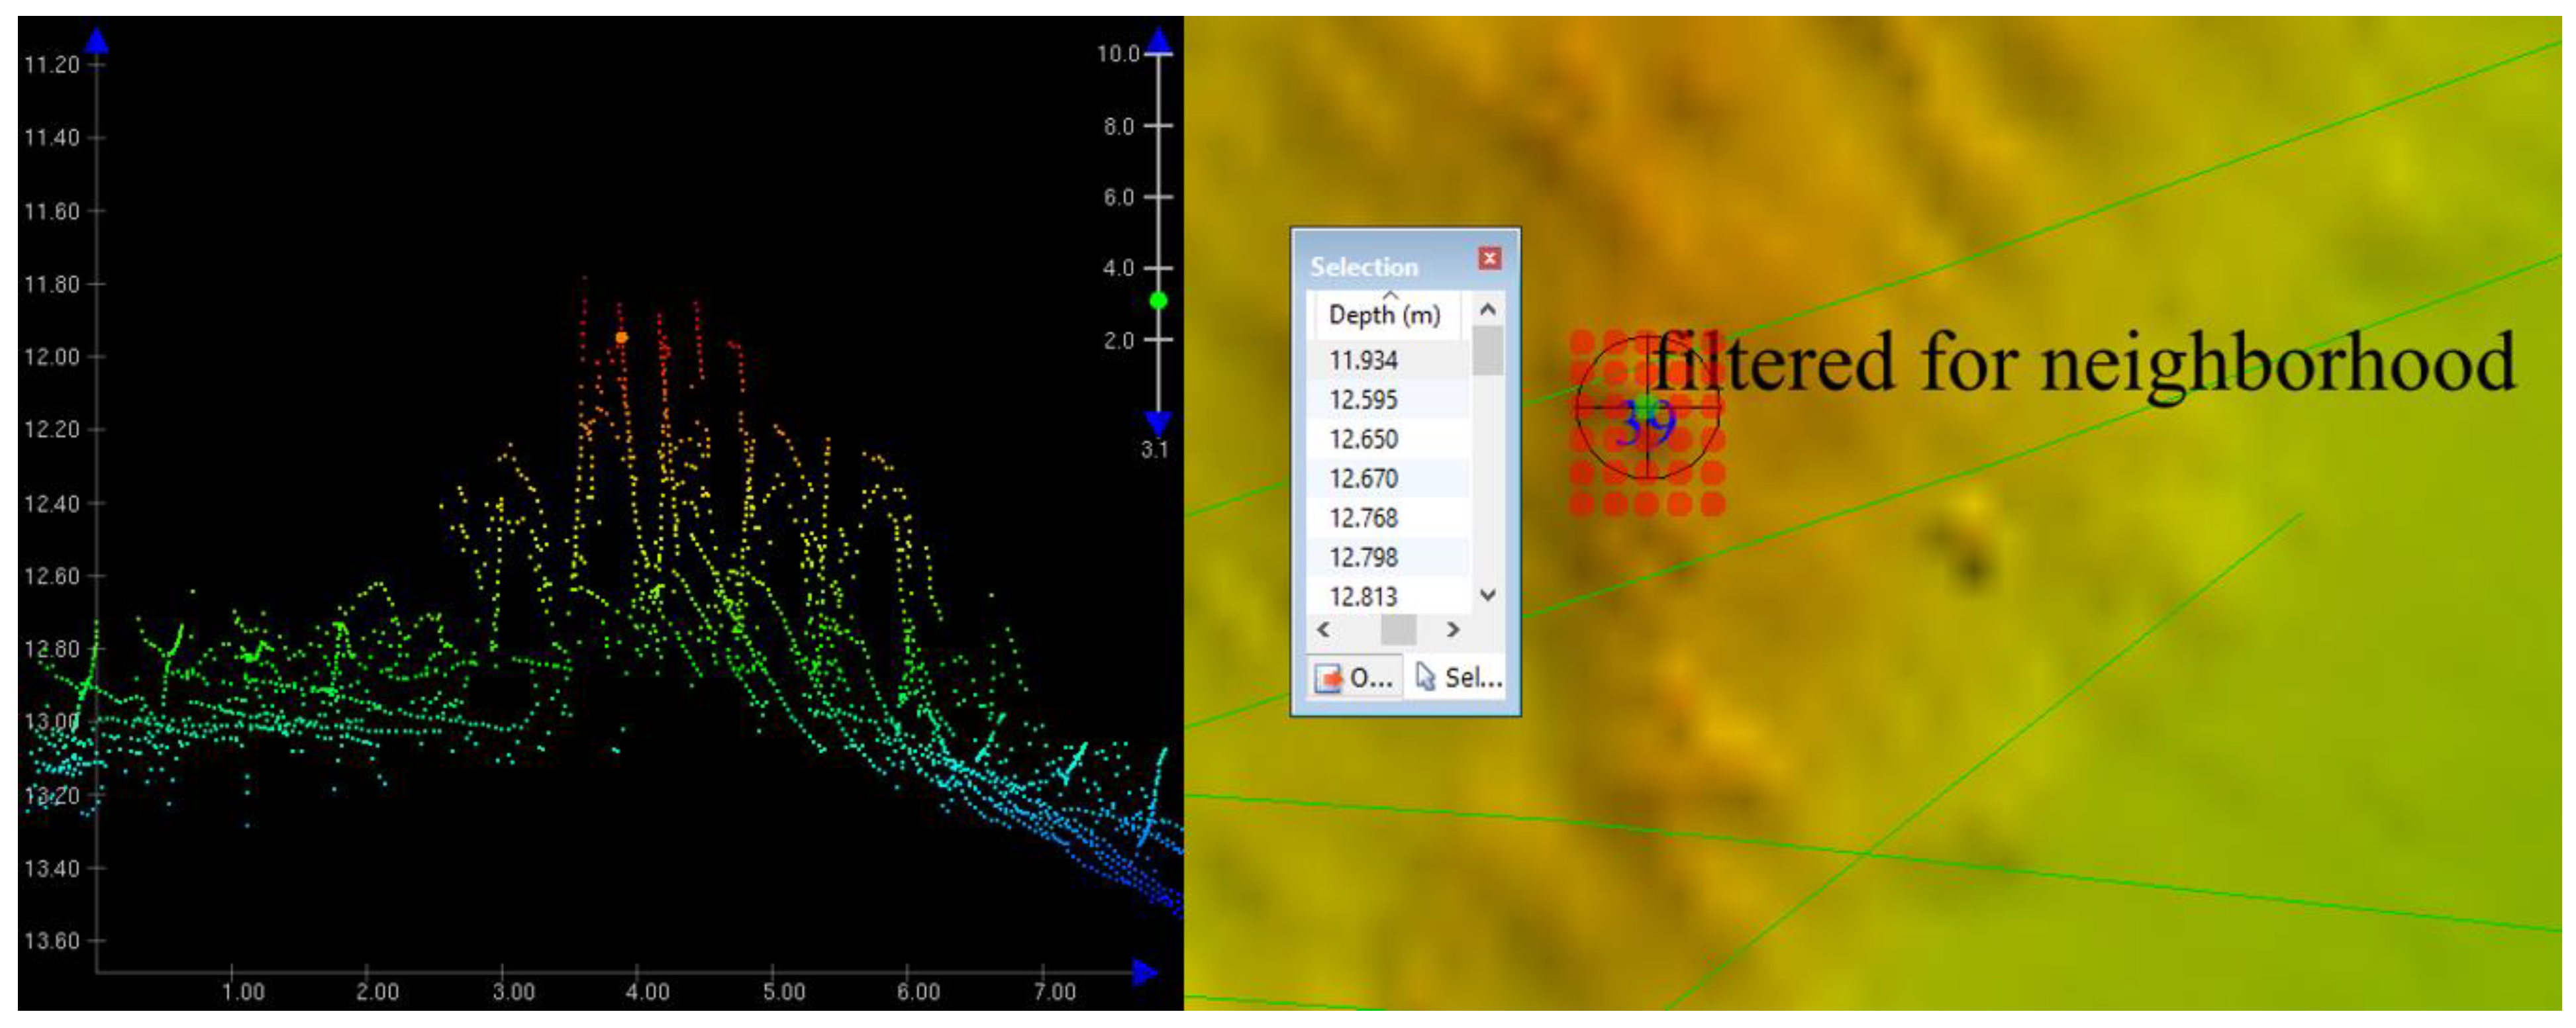Open the O... tab in Selection panel
Image resolution: width=2576 pixels, height=1028 pixels.
click(1354, 678)
